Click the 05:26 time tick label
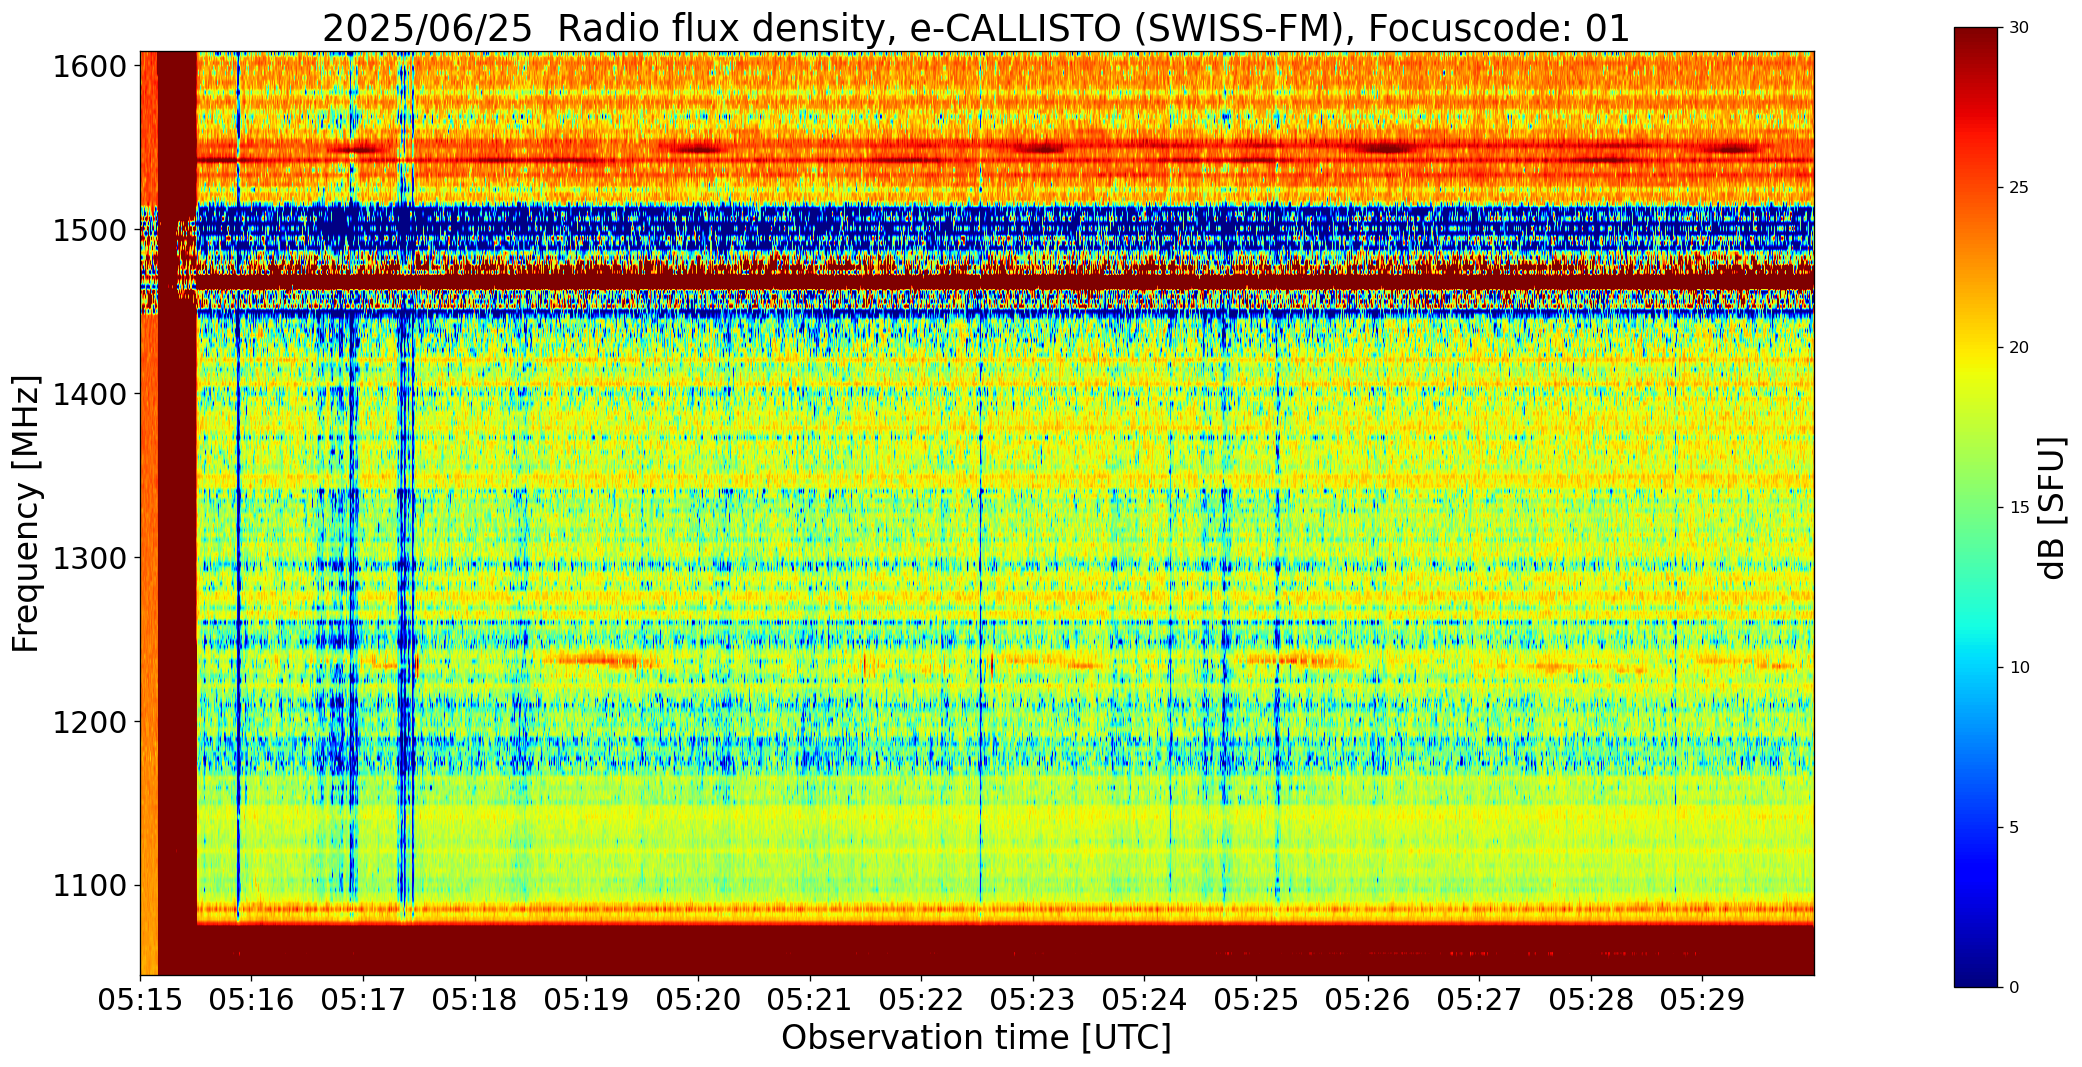2082x1067 pixels. click(1368, 1000)
